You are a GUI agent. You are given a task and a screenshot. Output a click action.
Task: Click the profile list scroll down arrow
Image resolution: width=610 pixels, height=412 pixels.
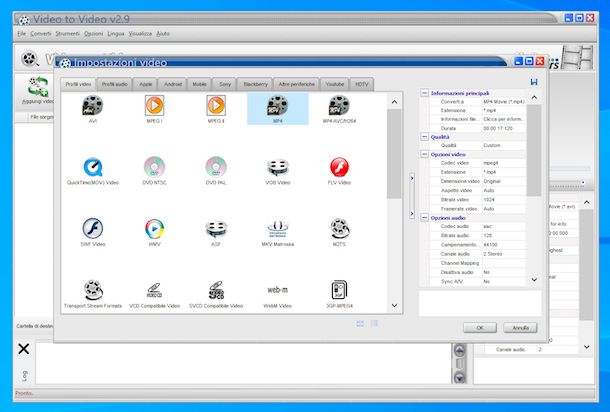pyautogui.click(x=394, y=305)
